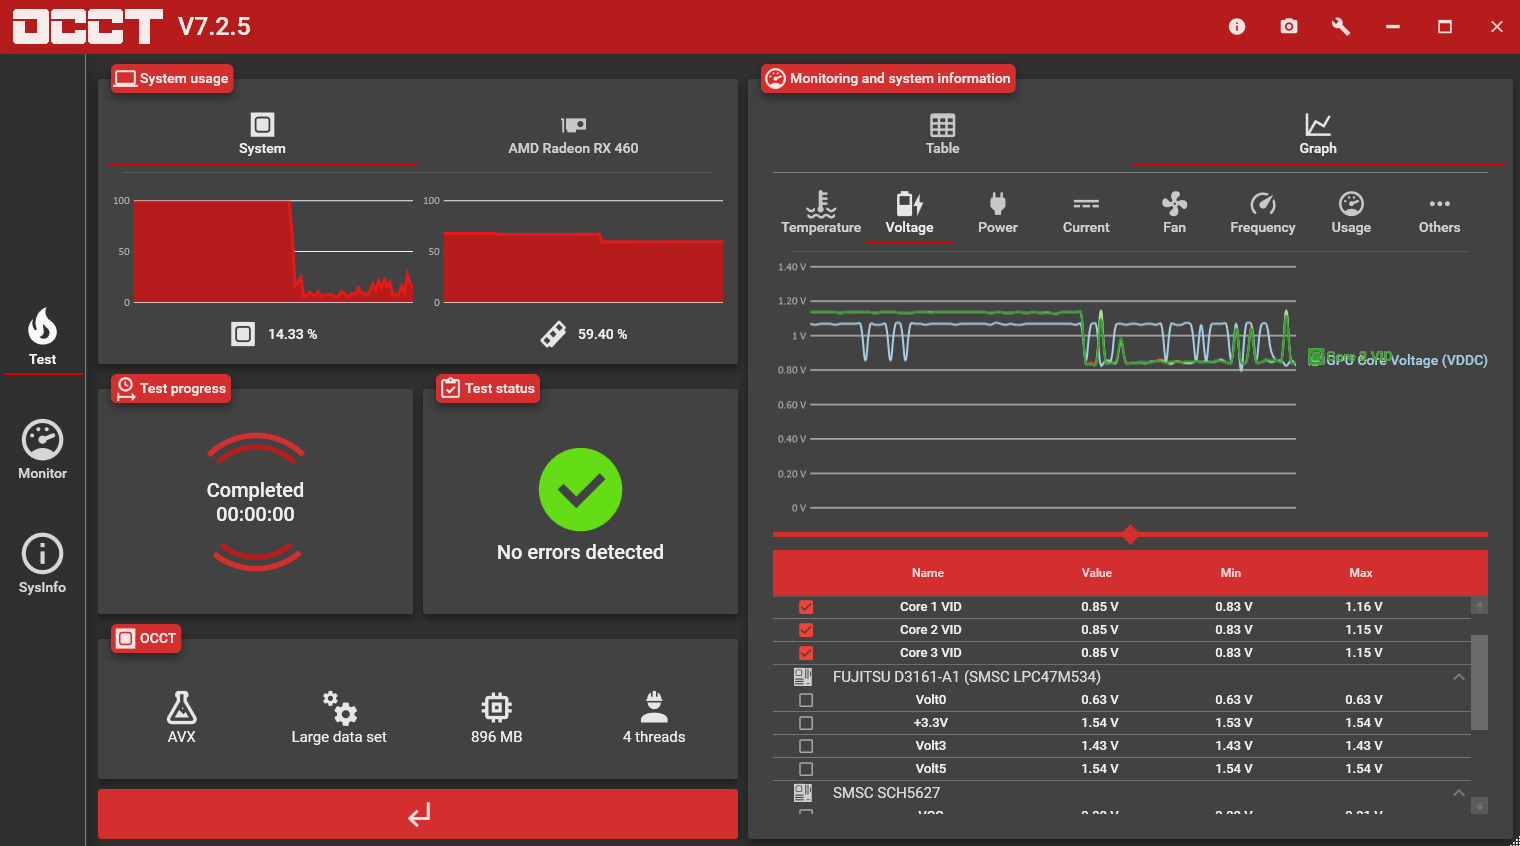Open the SysInfo section in sidebar
The height and width of the screenshot is (846, 1520).
click(x=42, y=564)
